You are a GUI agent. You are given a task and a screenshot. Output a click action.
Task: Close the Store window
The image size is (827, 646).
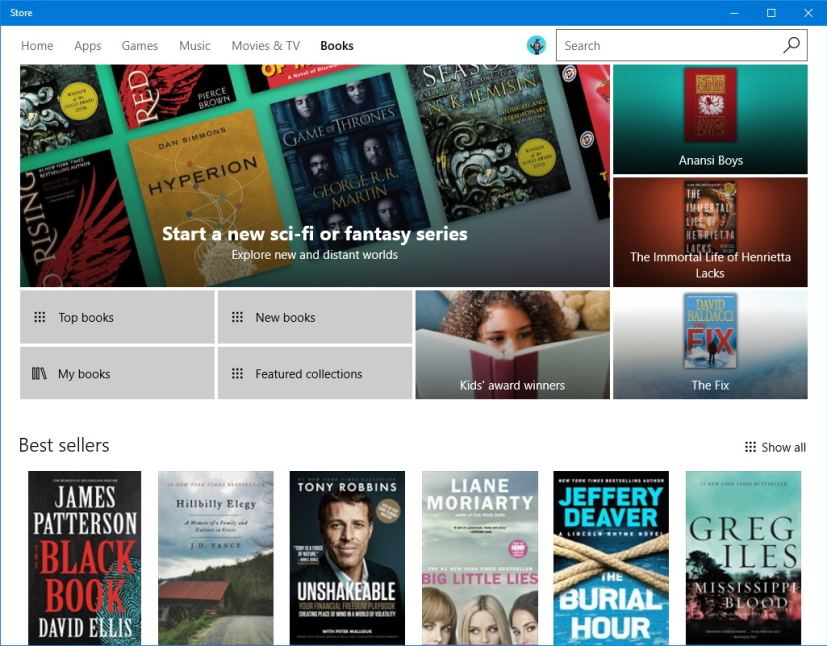[808, 13]
